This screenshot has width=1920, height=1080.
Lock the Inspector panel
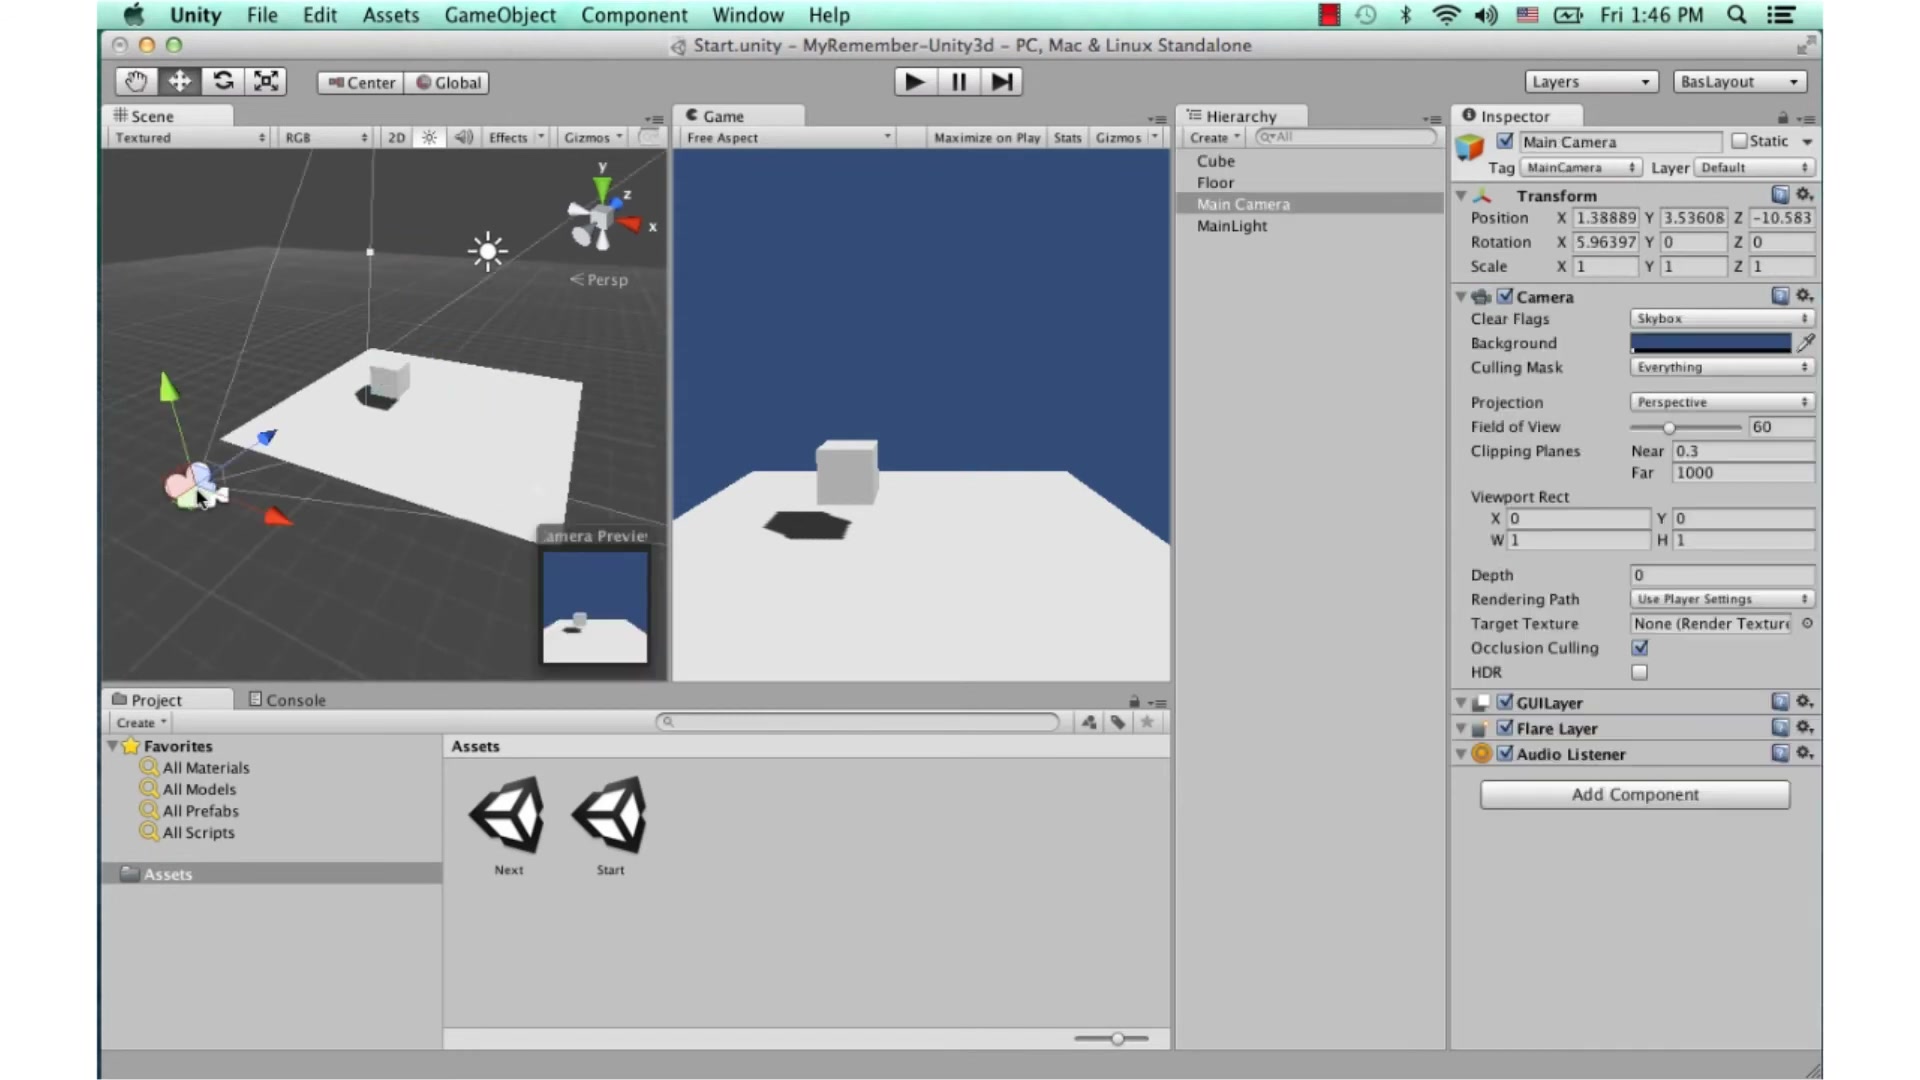pyautogui.click(x=1782, y=117)
